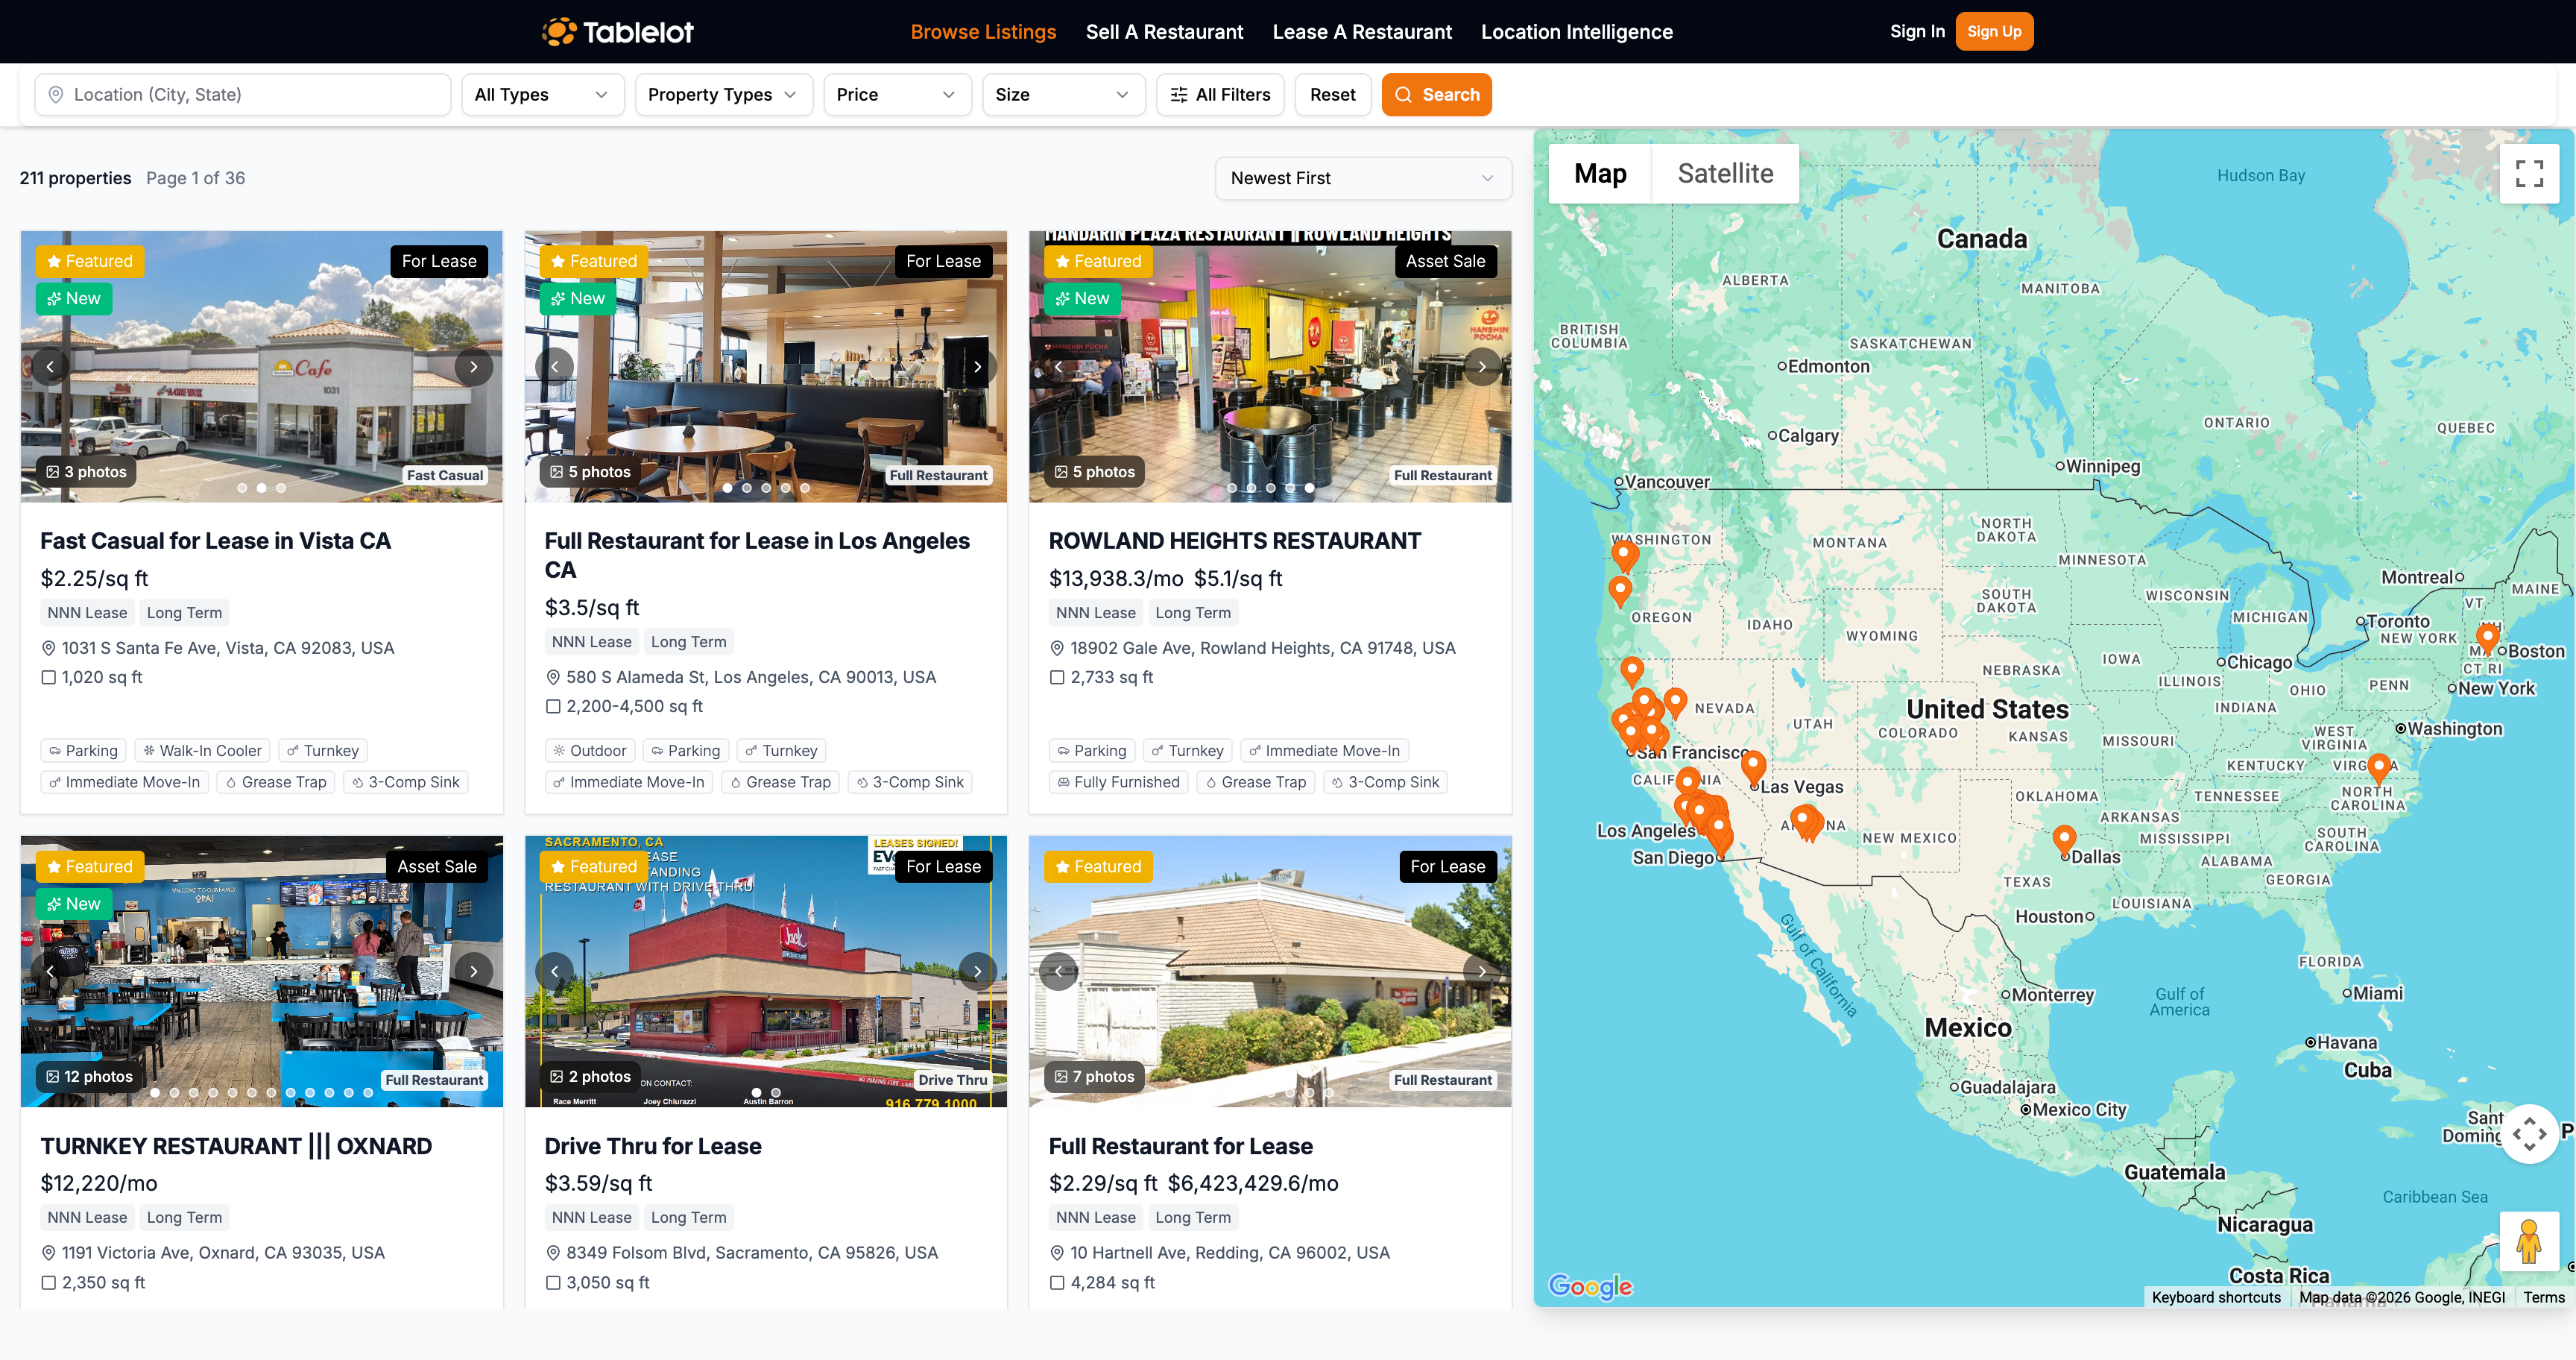This screenshot has height=1360, width=2576.
Task: Click the Las Vegas map pin
Action: pyautogui.click(x=1753, y=765)
